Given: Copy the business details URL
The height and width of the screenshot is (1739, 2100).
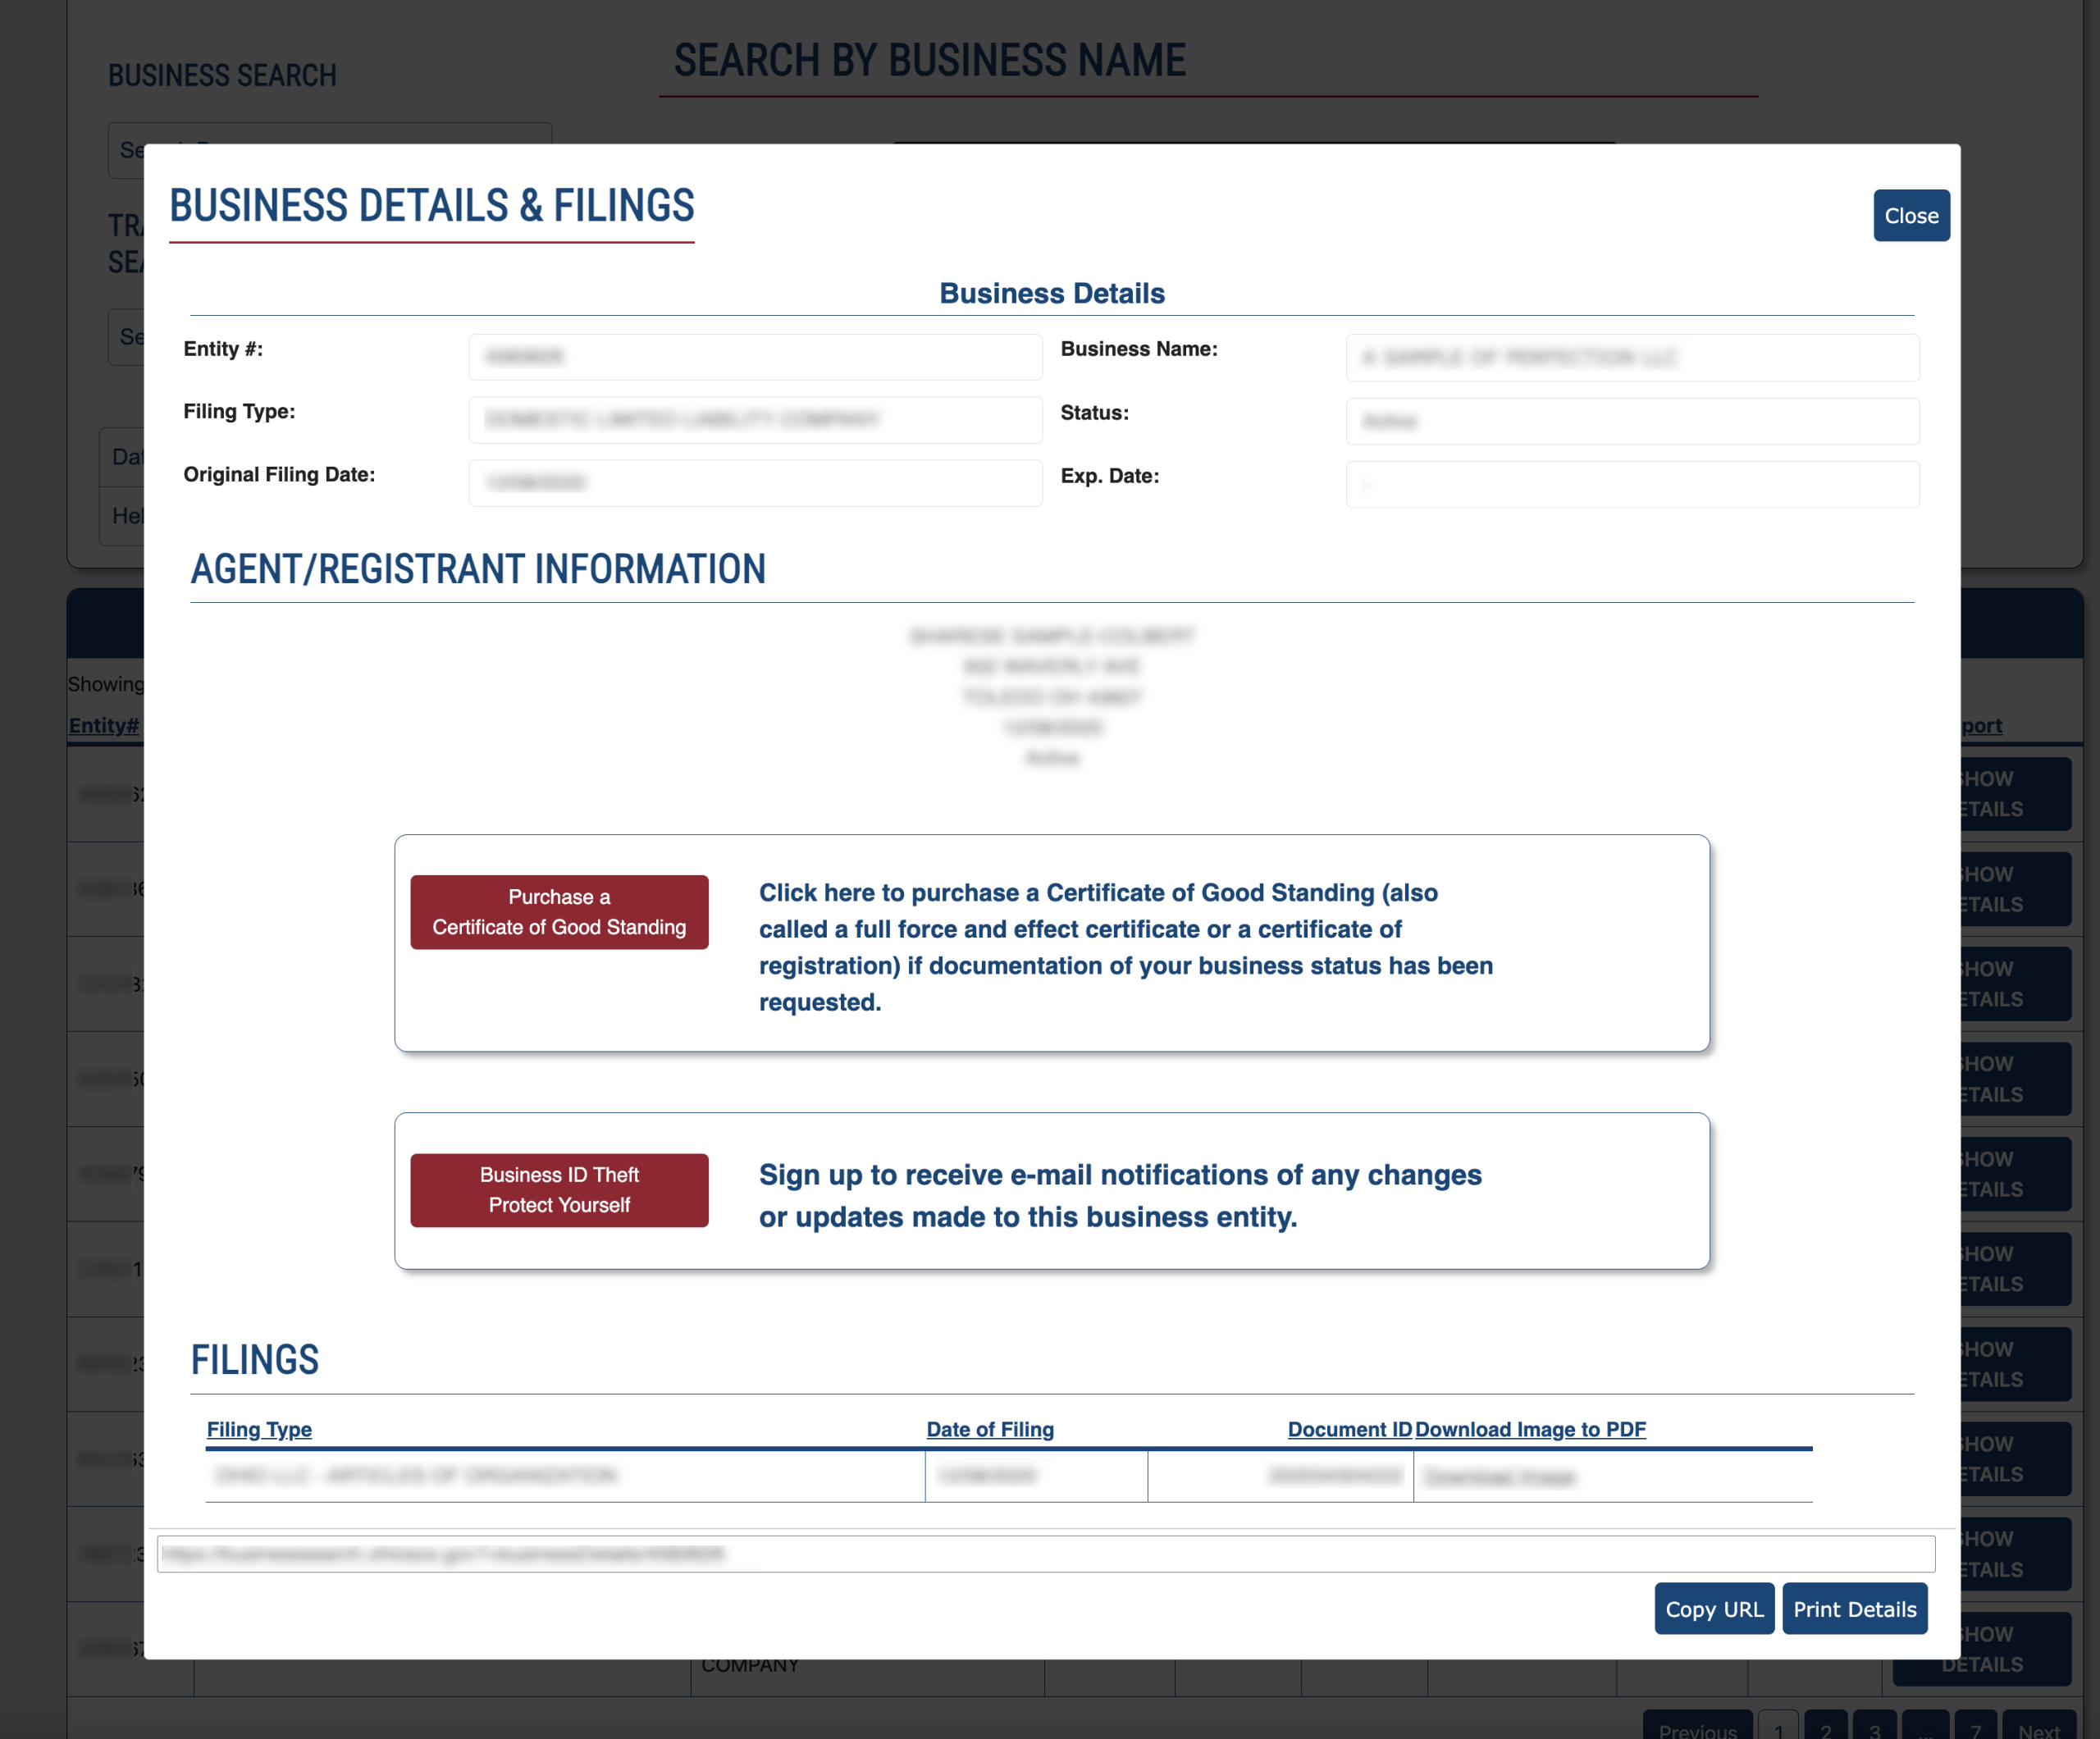Looking at the screenshot, I should coord(1713,1609).
